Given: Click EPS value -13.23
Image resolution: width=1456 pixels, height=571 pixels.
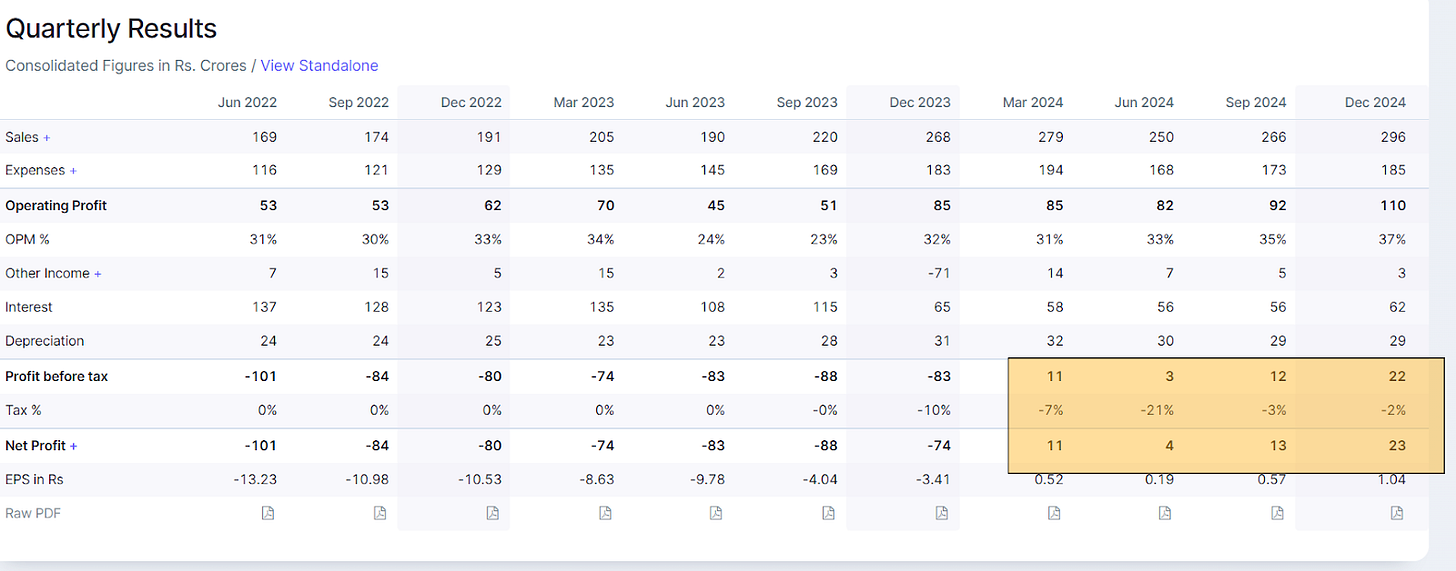Looking at the screenshot, I should click(255, 479).
